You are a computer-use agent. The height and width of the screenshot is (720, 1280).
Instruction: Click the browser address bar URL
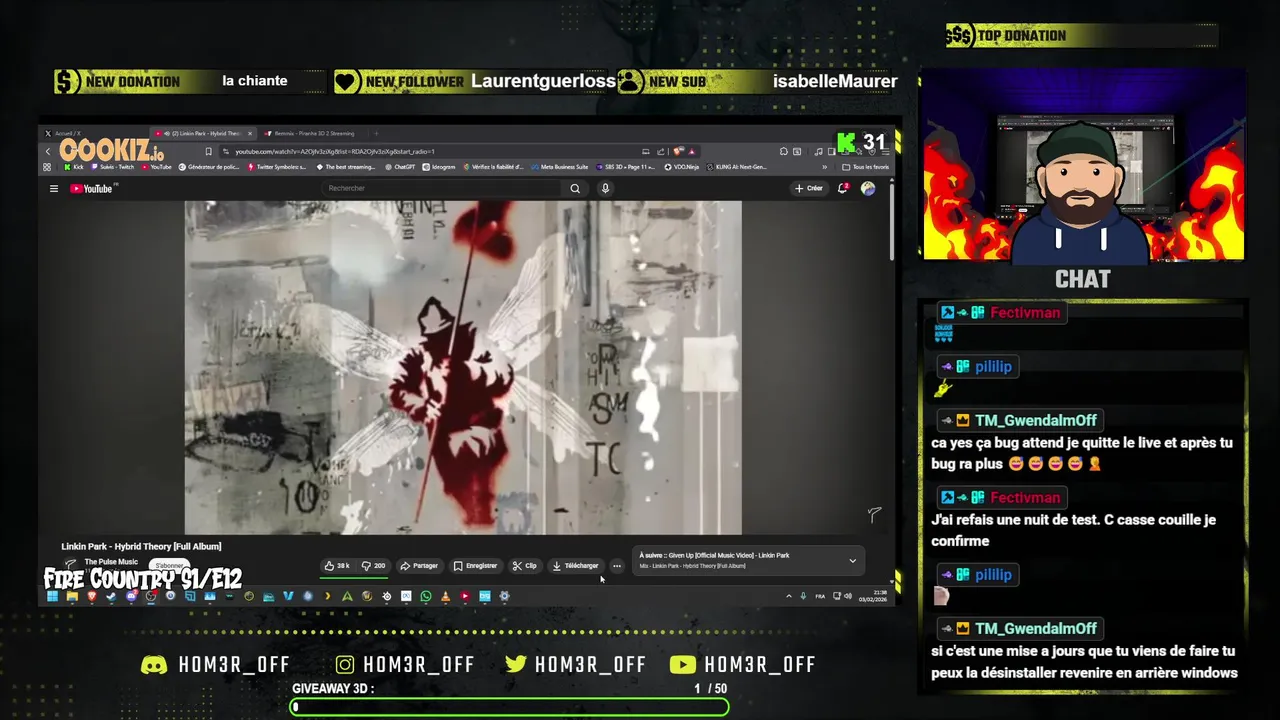(x=335, y=152)
